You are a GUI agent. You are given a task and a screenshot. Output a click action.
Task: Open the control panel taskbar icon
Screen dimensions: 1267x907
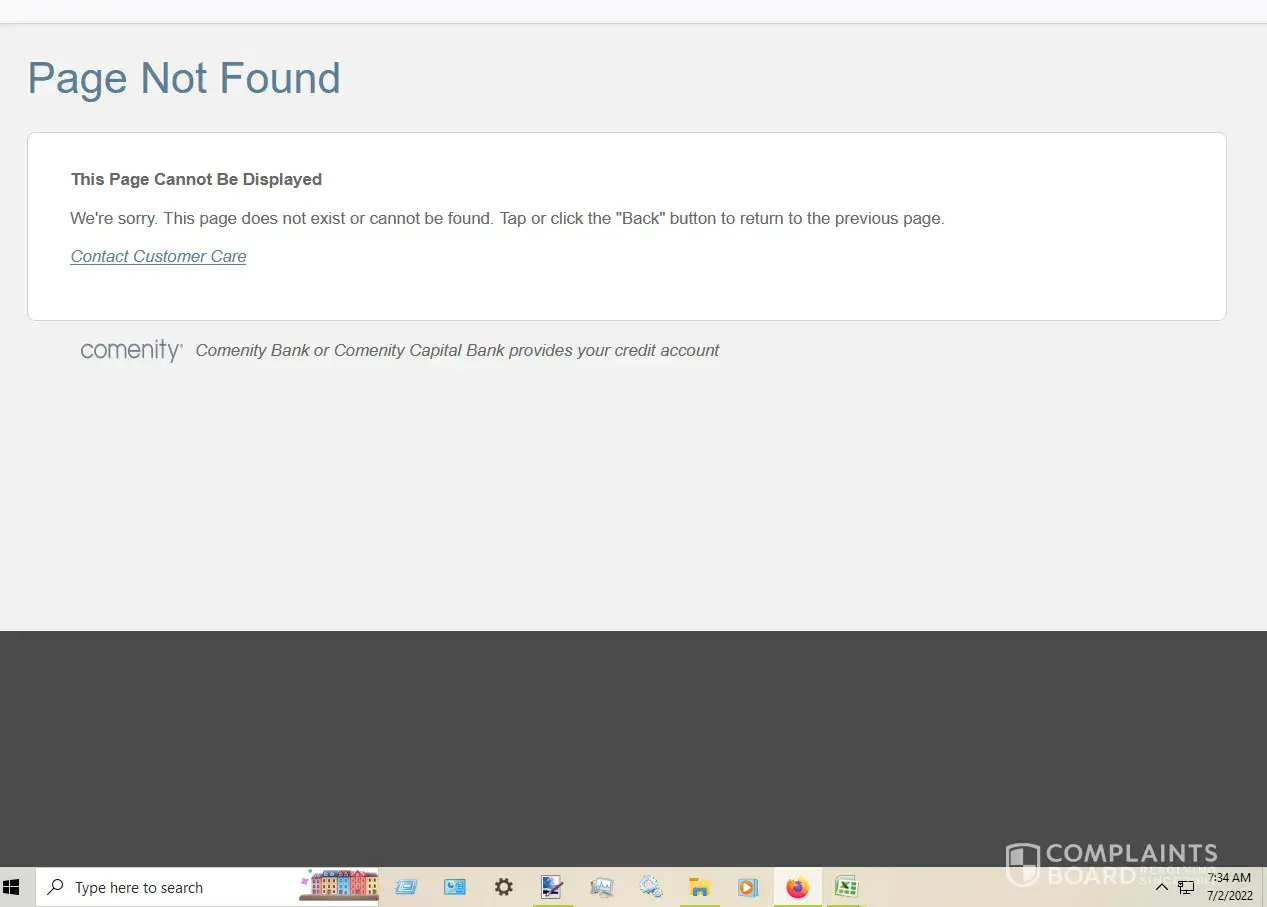click(x=455, y=887)
